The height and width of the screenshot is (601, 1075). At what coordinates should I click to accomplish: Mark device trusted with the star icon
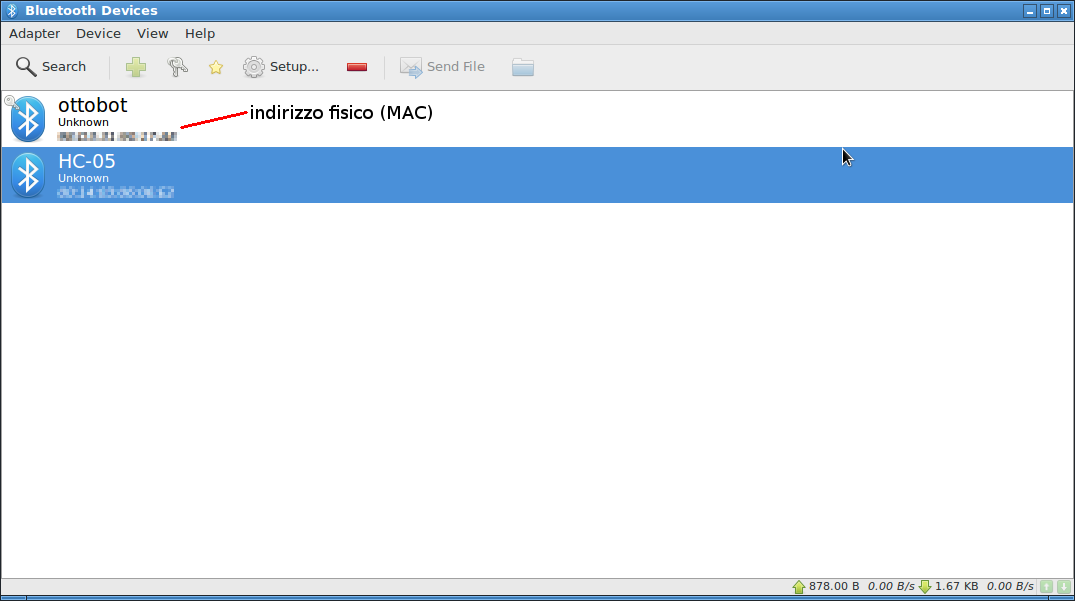coord(216,67)
